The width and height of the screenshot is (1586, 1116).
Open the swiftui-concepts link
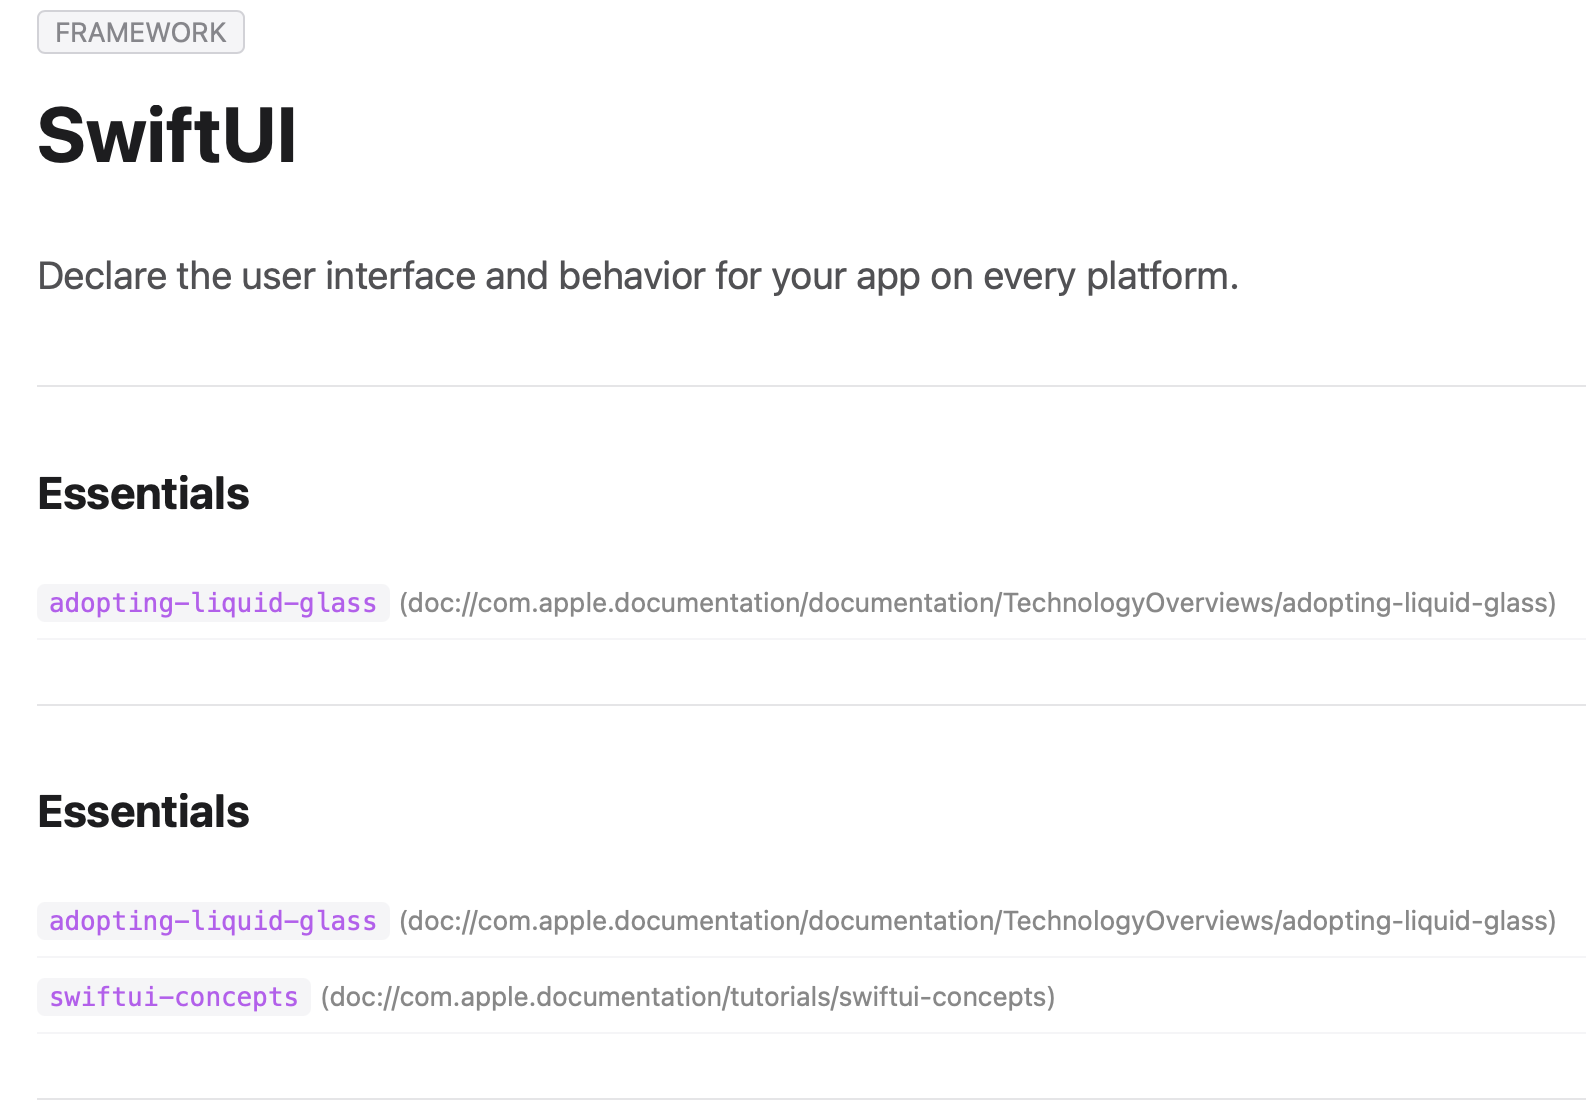pos(174,997)
